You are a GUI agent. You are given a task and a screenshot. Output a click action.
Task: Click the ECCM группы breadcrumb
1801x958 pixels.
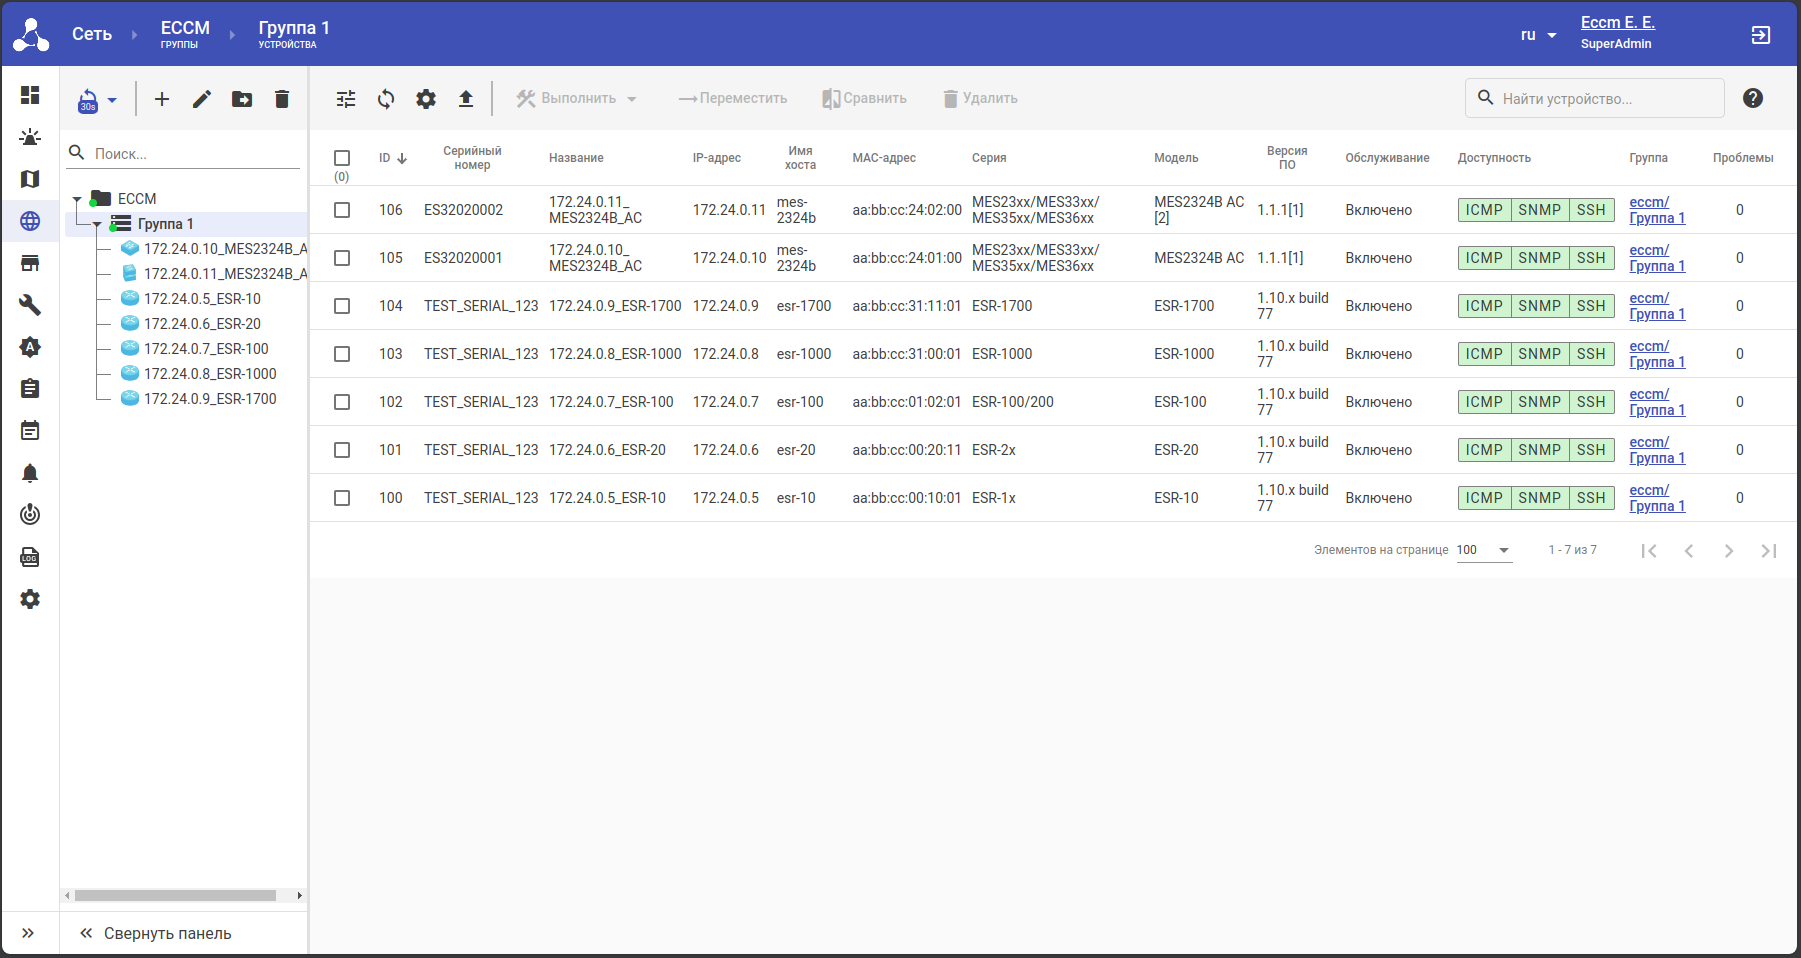185,34
